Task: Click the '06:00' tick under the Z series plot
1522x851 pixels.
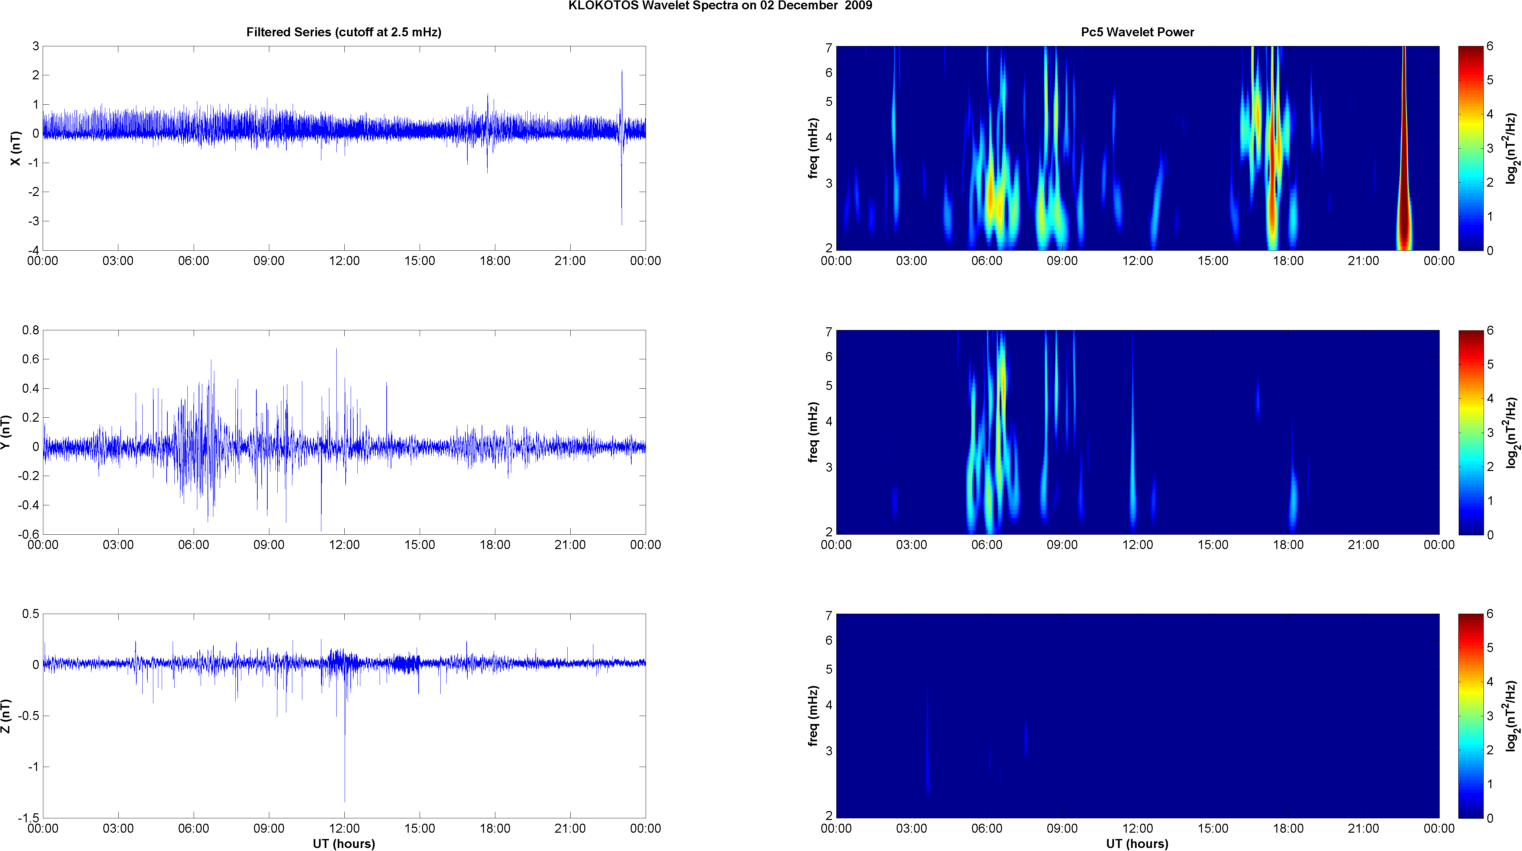Action: [193, 828]
